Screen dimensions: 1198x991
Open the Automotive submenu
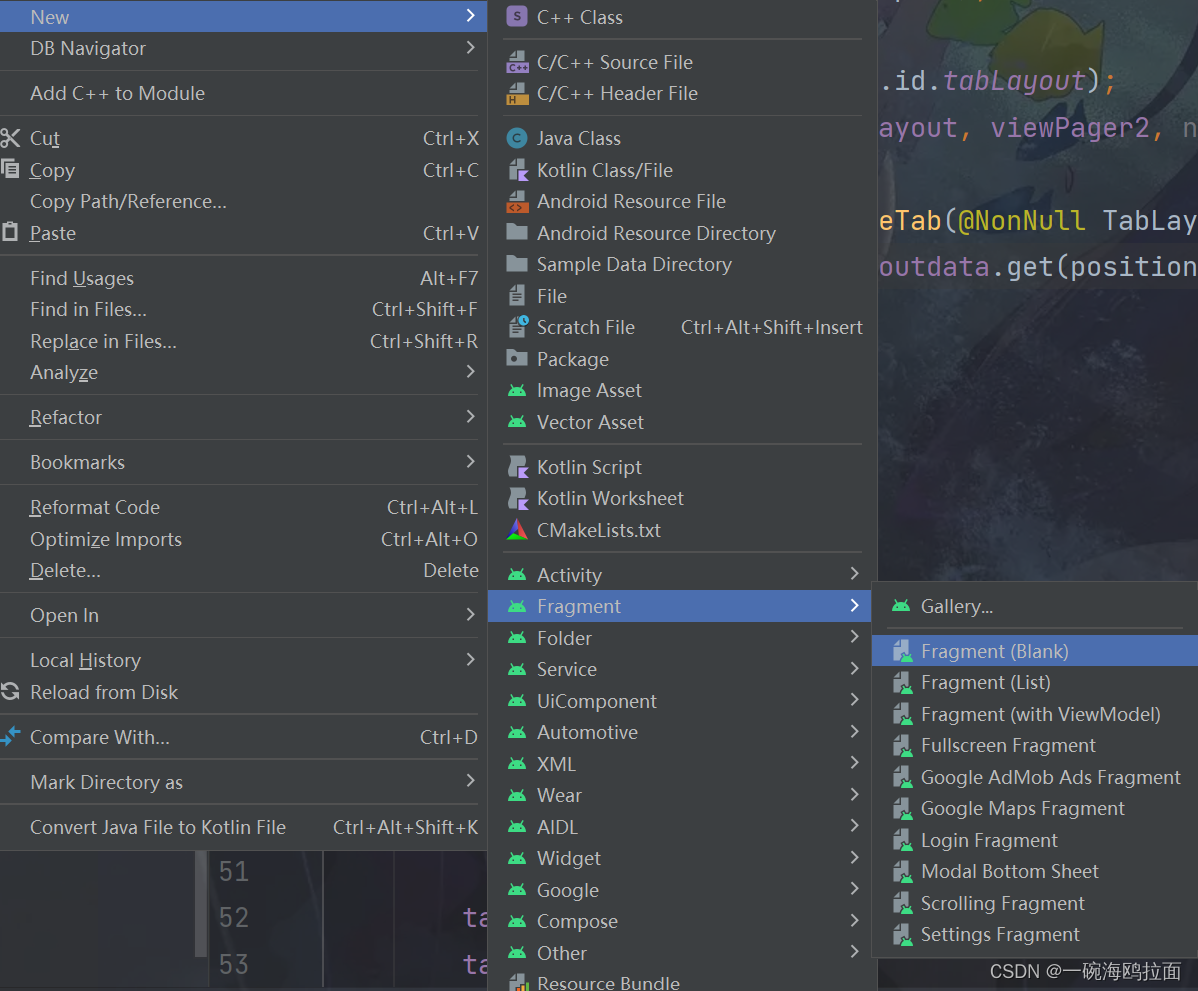point(679,732)
